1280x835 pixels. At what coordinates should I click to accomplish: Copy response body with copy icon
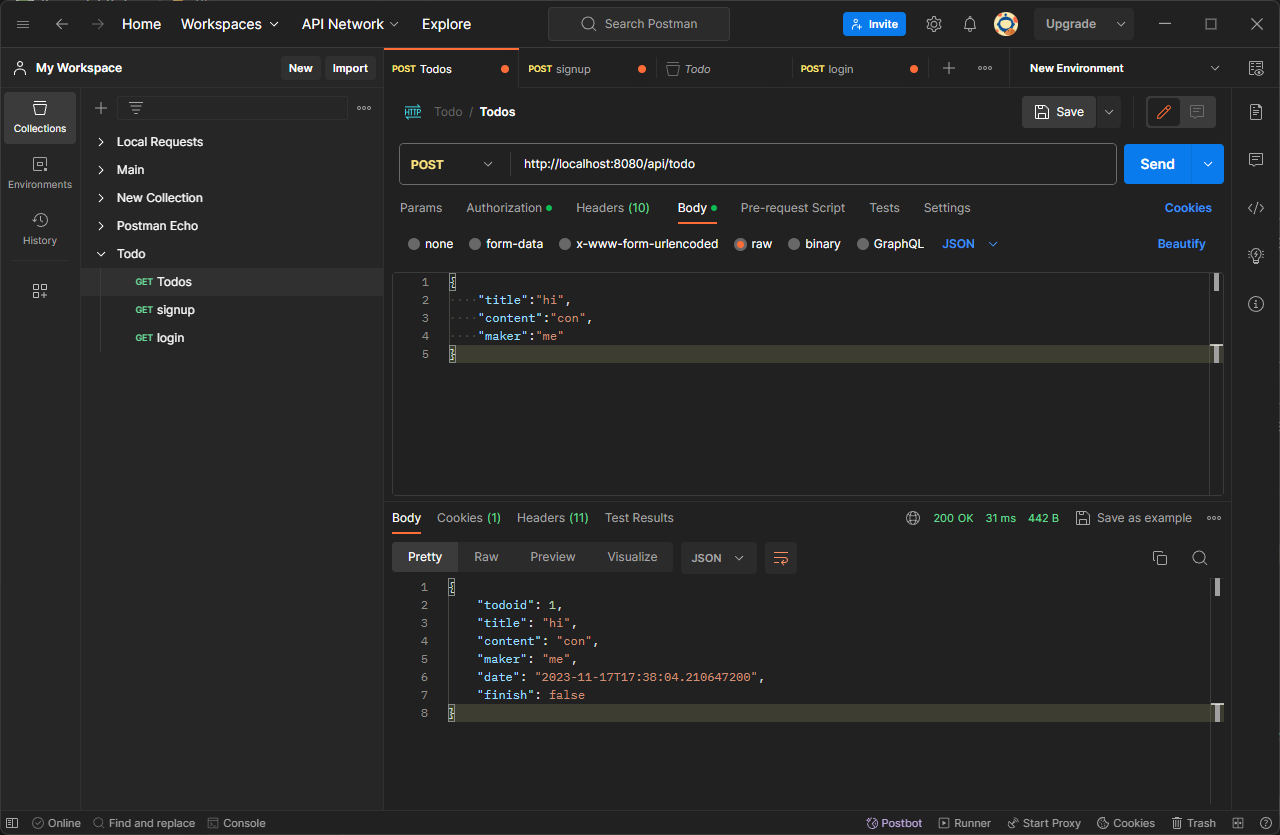pyautogui.click(x=1160, y=558)
